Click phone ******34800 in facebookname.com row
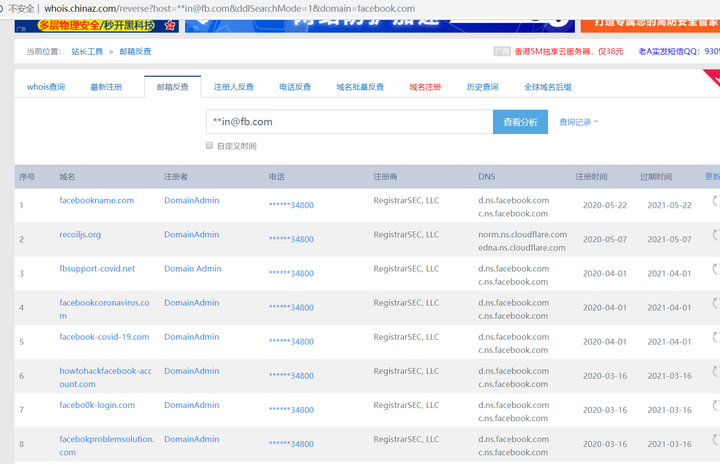 [292, 205]
